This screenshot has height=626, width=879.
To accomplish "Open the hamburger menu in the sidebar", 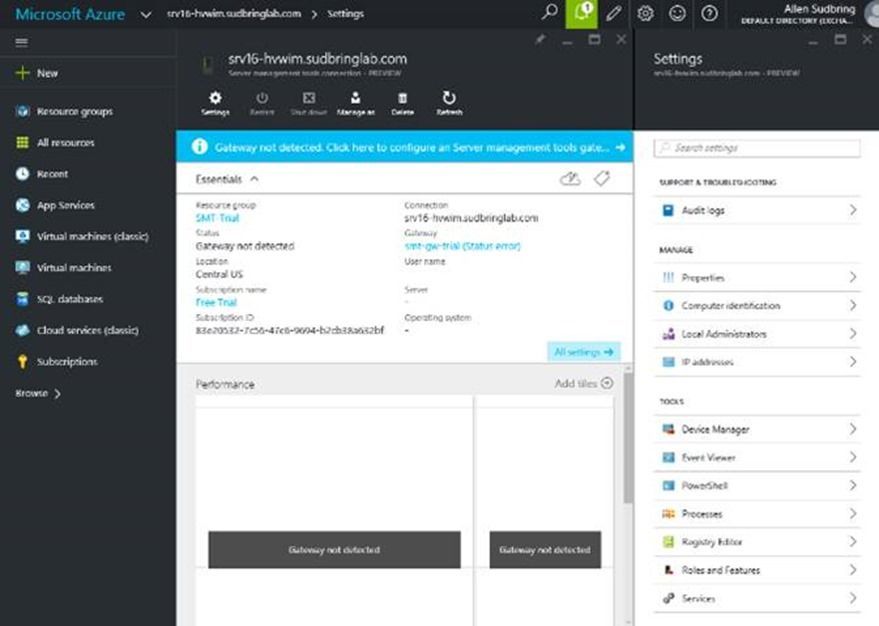I will 21,43.
